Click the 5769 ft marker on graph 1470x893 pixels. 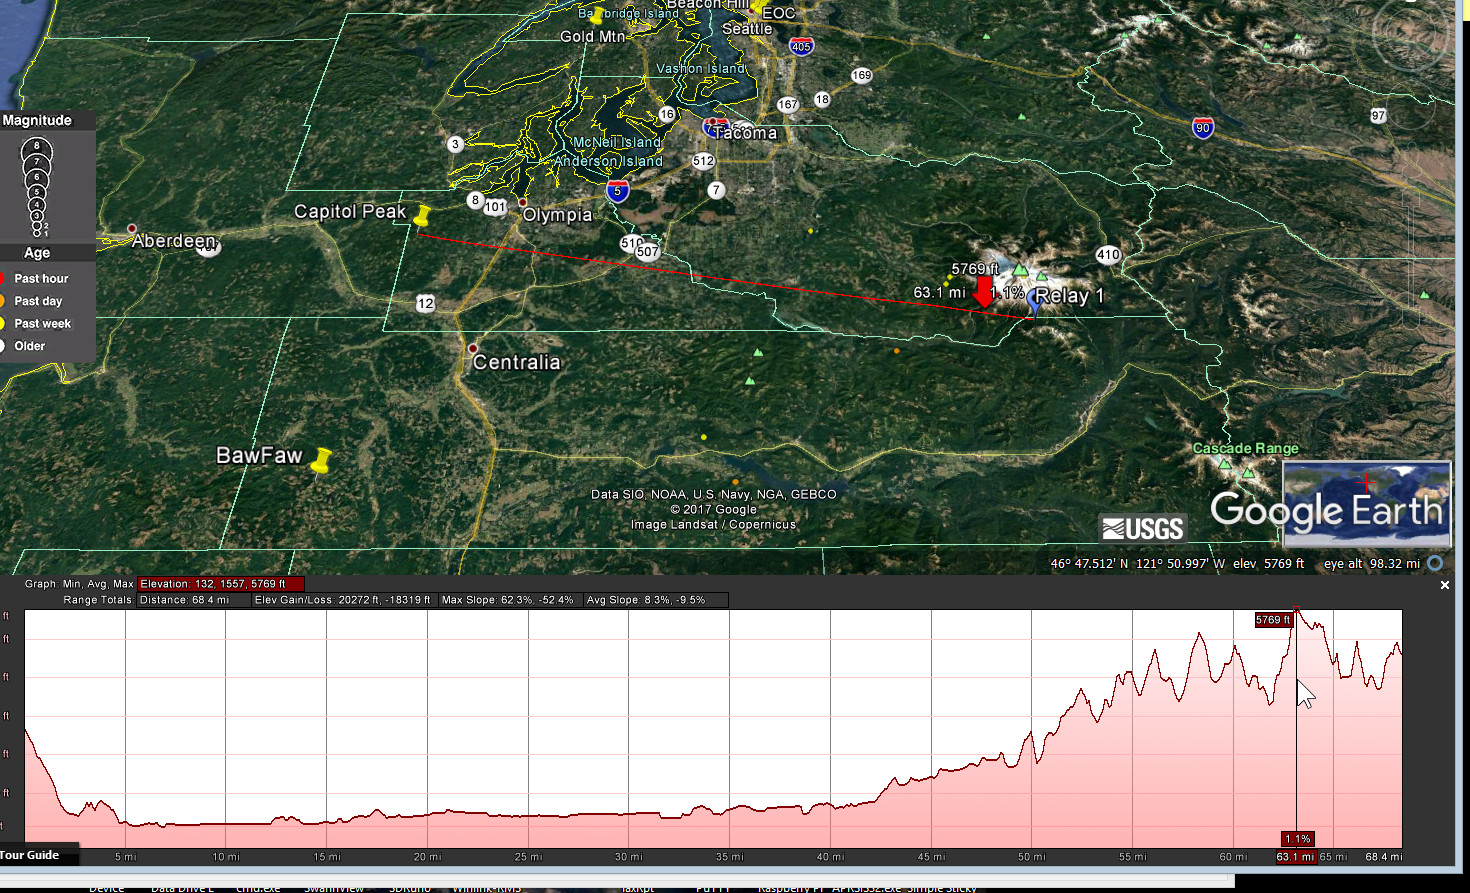point(1273,620)
